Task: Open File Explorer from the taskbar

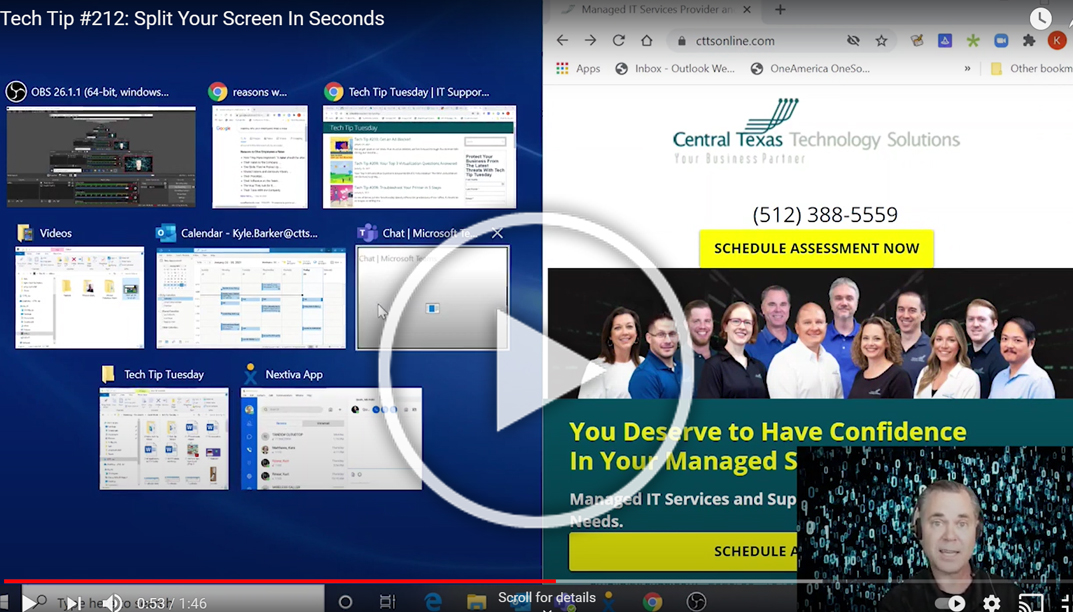Action: tap(476, 602)
